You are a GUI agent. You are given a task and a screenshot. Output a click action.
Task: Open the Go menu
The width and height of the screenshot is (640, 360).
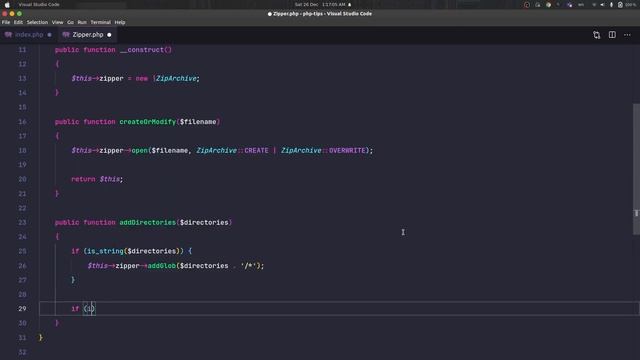pyautogui.click(x=70, y=22)
